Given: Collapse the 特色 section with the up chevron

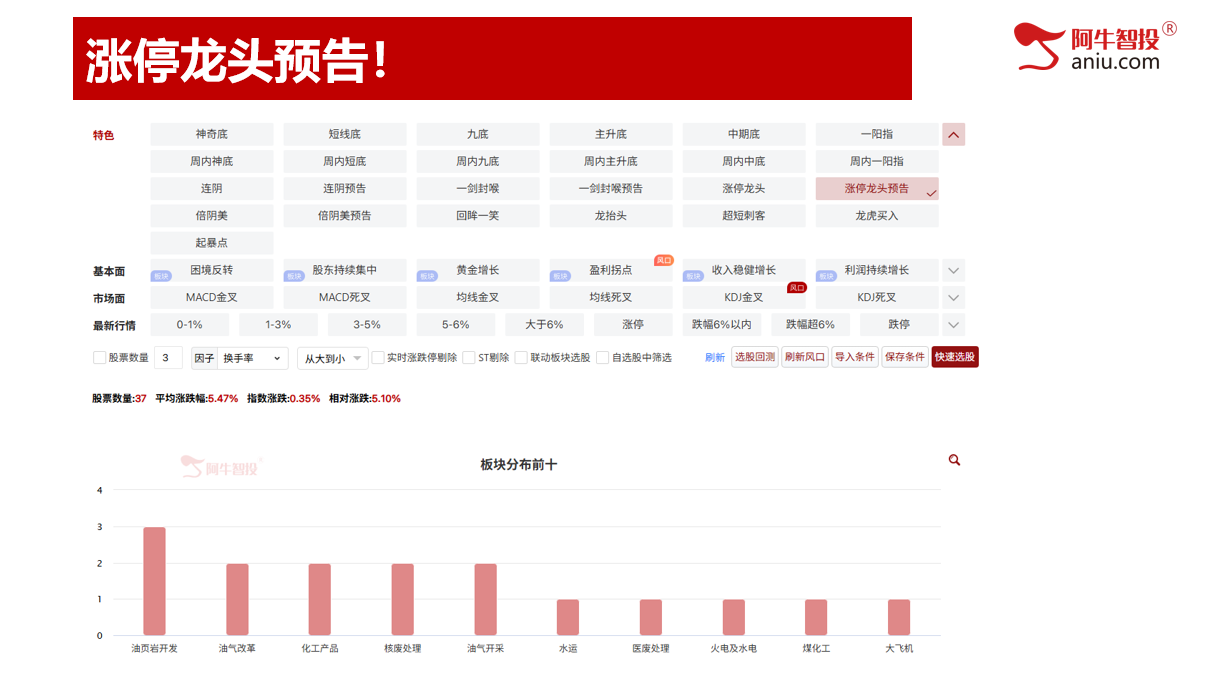Looking at the screenshot, I should click(x=953, y=134).
